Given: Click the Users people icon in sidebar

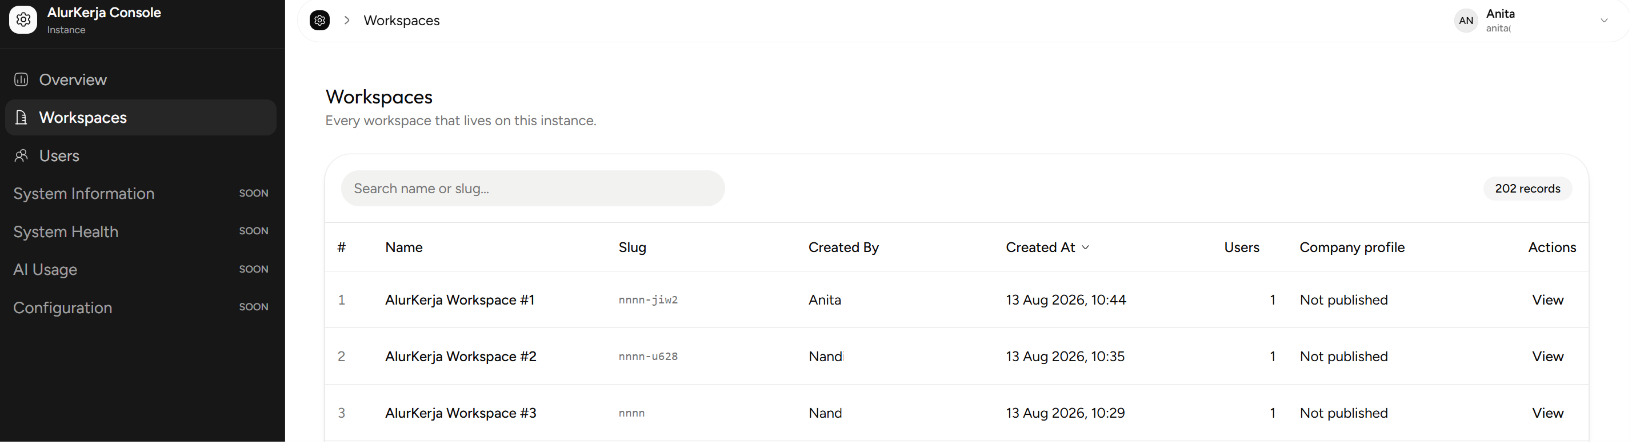Looking at the screenshot, I should pos(21,155).
